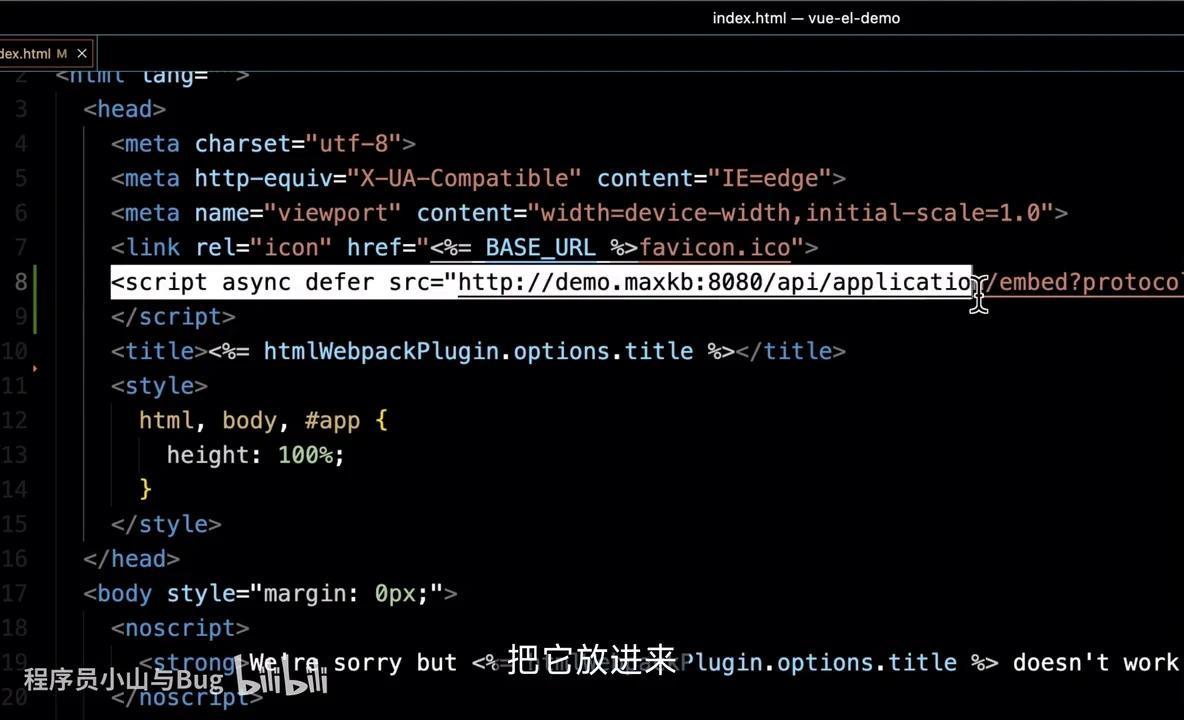This screenshot has width=1184, height=720.
Task: Select the index.html tab marked M
Action: (x=47, y=54)
